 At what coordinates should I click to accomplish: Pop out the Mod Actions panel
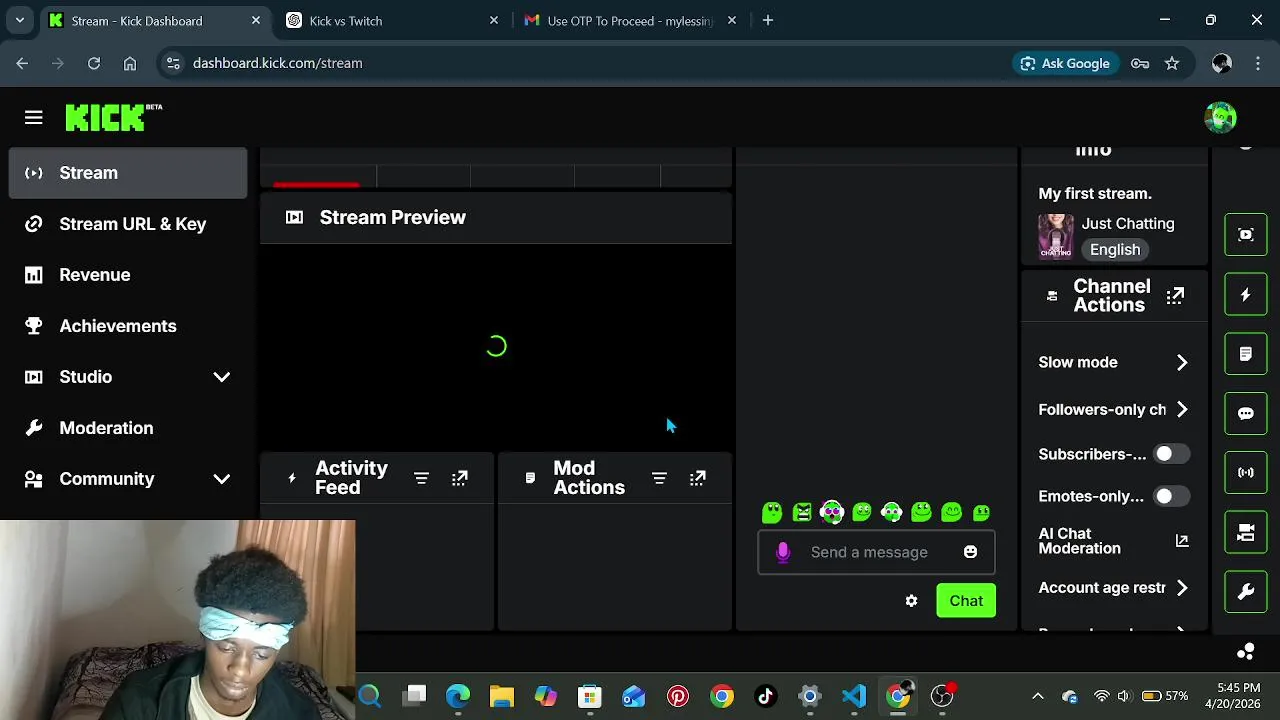click(698, 479)
